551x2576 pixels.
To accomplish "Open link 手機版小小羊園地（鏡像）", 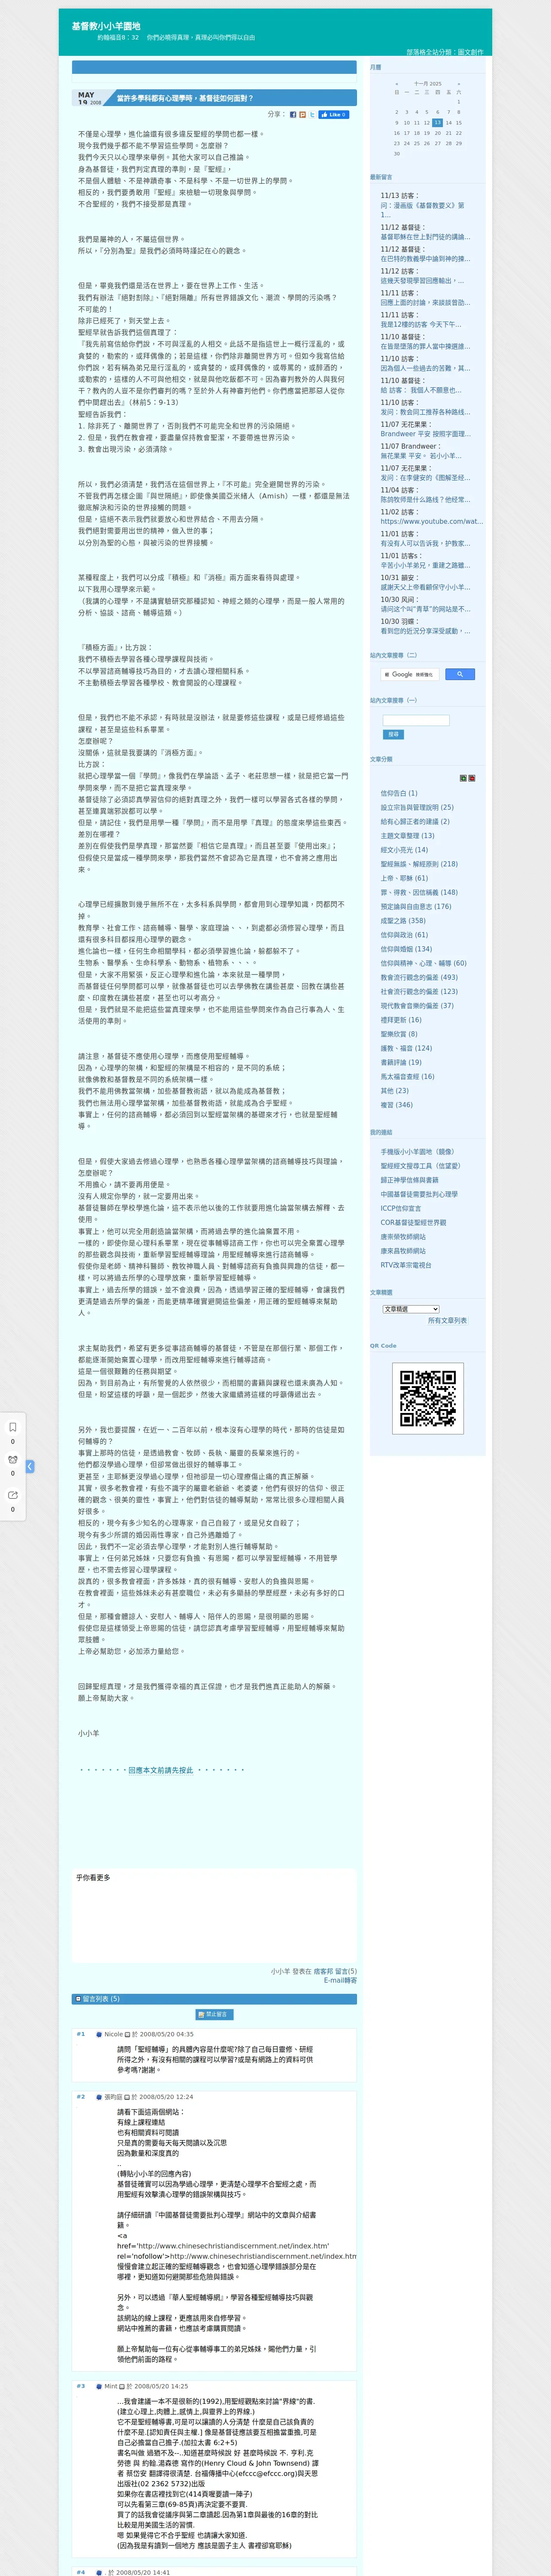I will click(417, 1152).
